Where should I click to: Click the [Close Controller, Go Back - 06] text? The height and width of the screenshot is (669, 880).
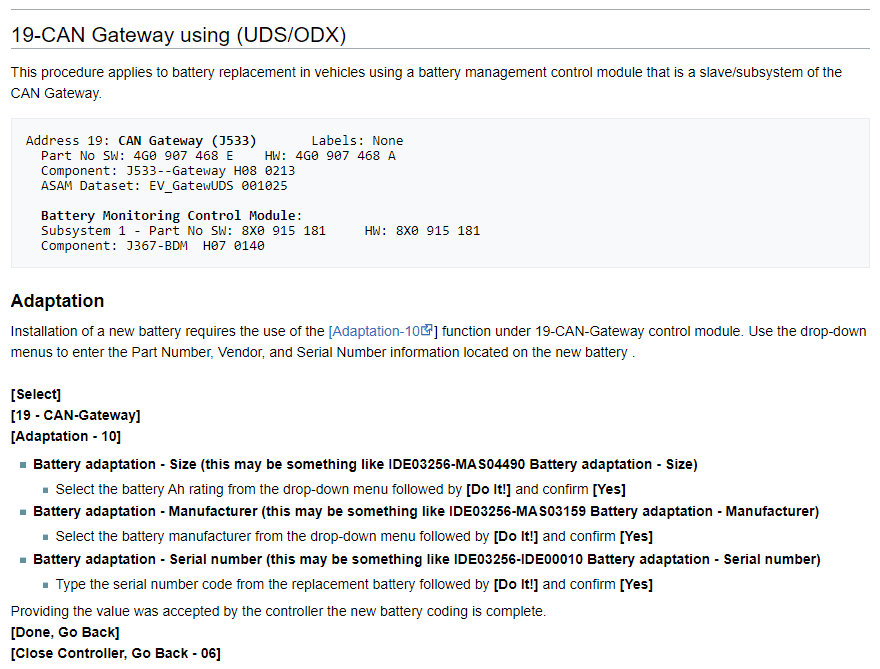(x=115, y=653)
